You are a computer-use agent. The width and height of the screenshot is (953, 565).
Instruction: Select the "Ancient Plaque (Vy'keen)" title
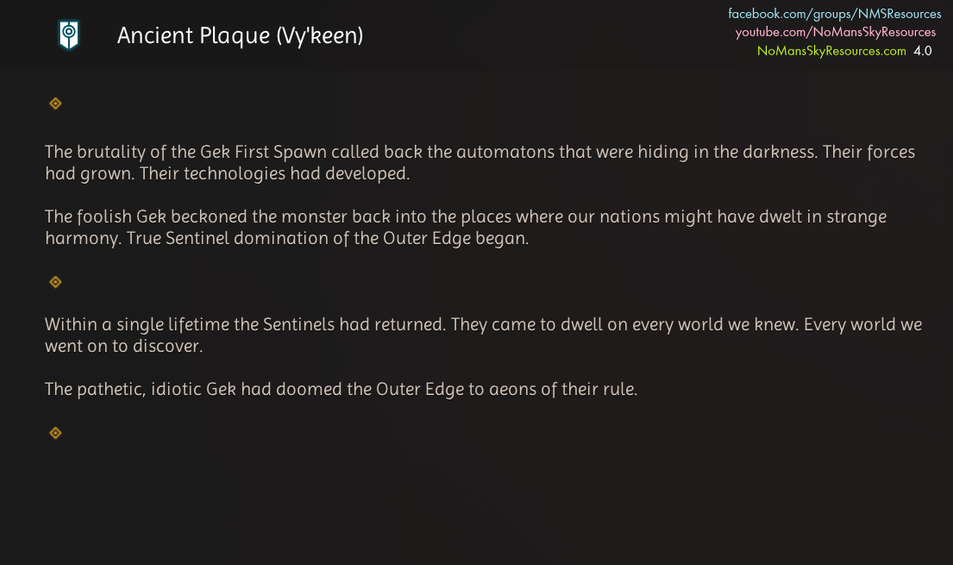coord(240,36)
